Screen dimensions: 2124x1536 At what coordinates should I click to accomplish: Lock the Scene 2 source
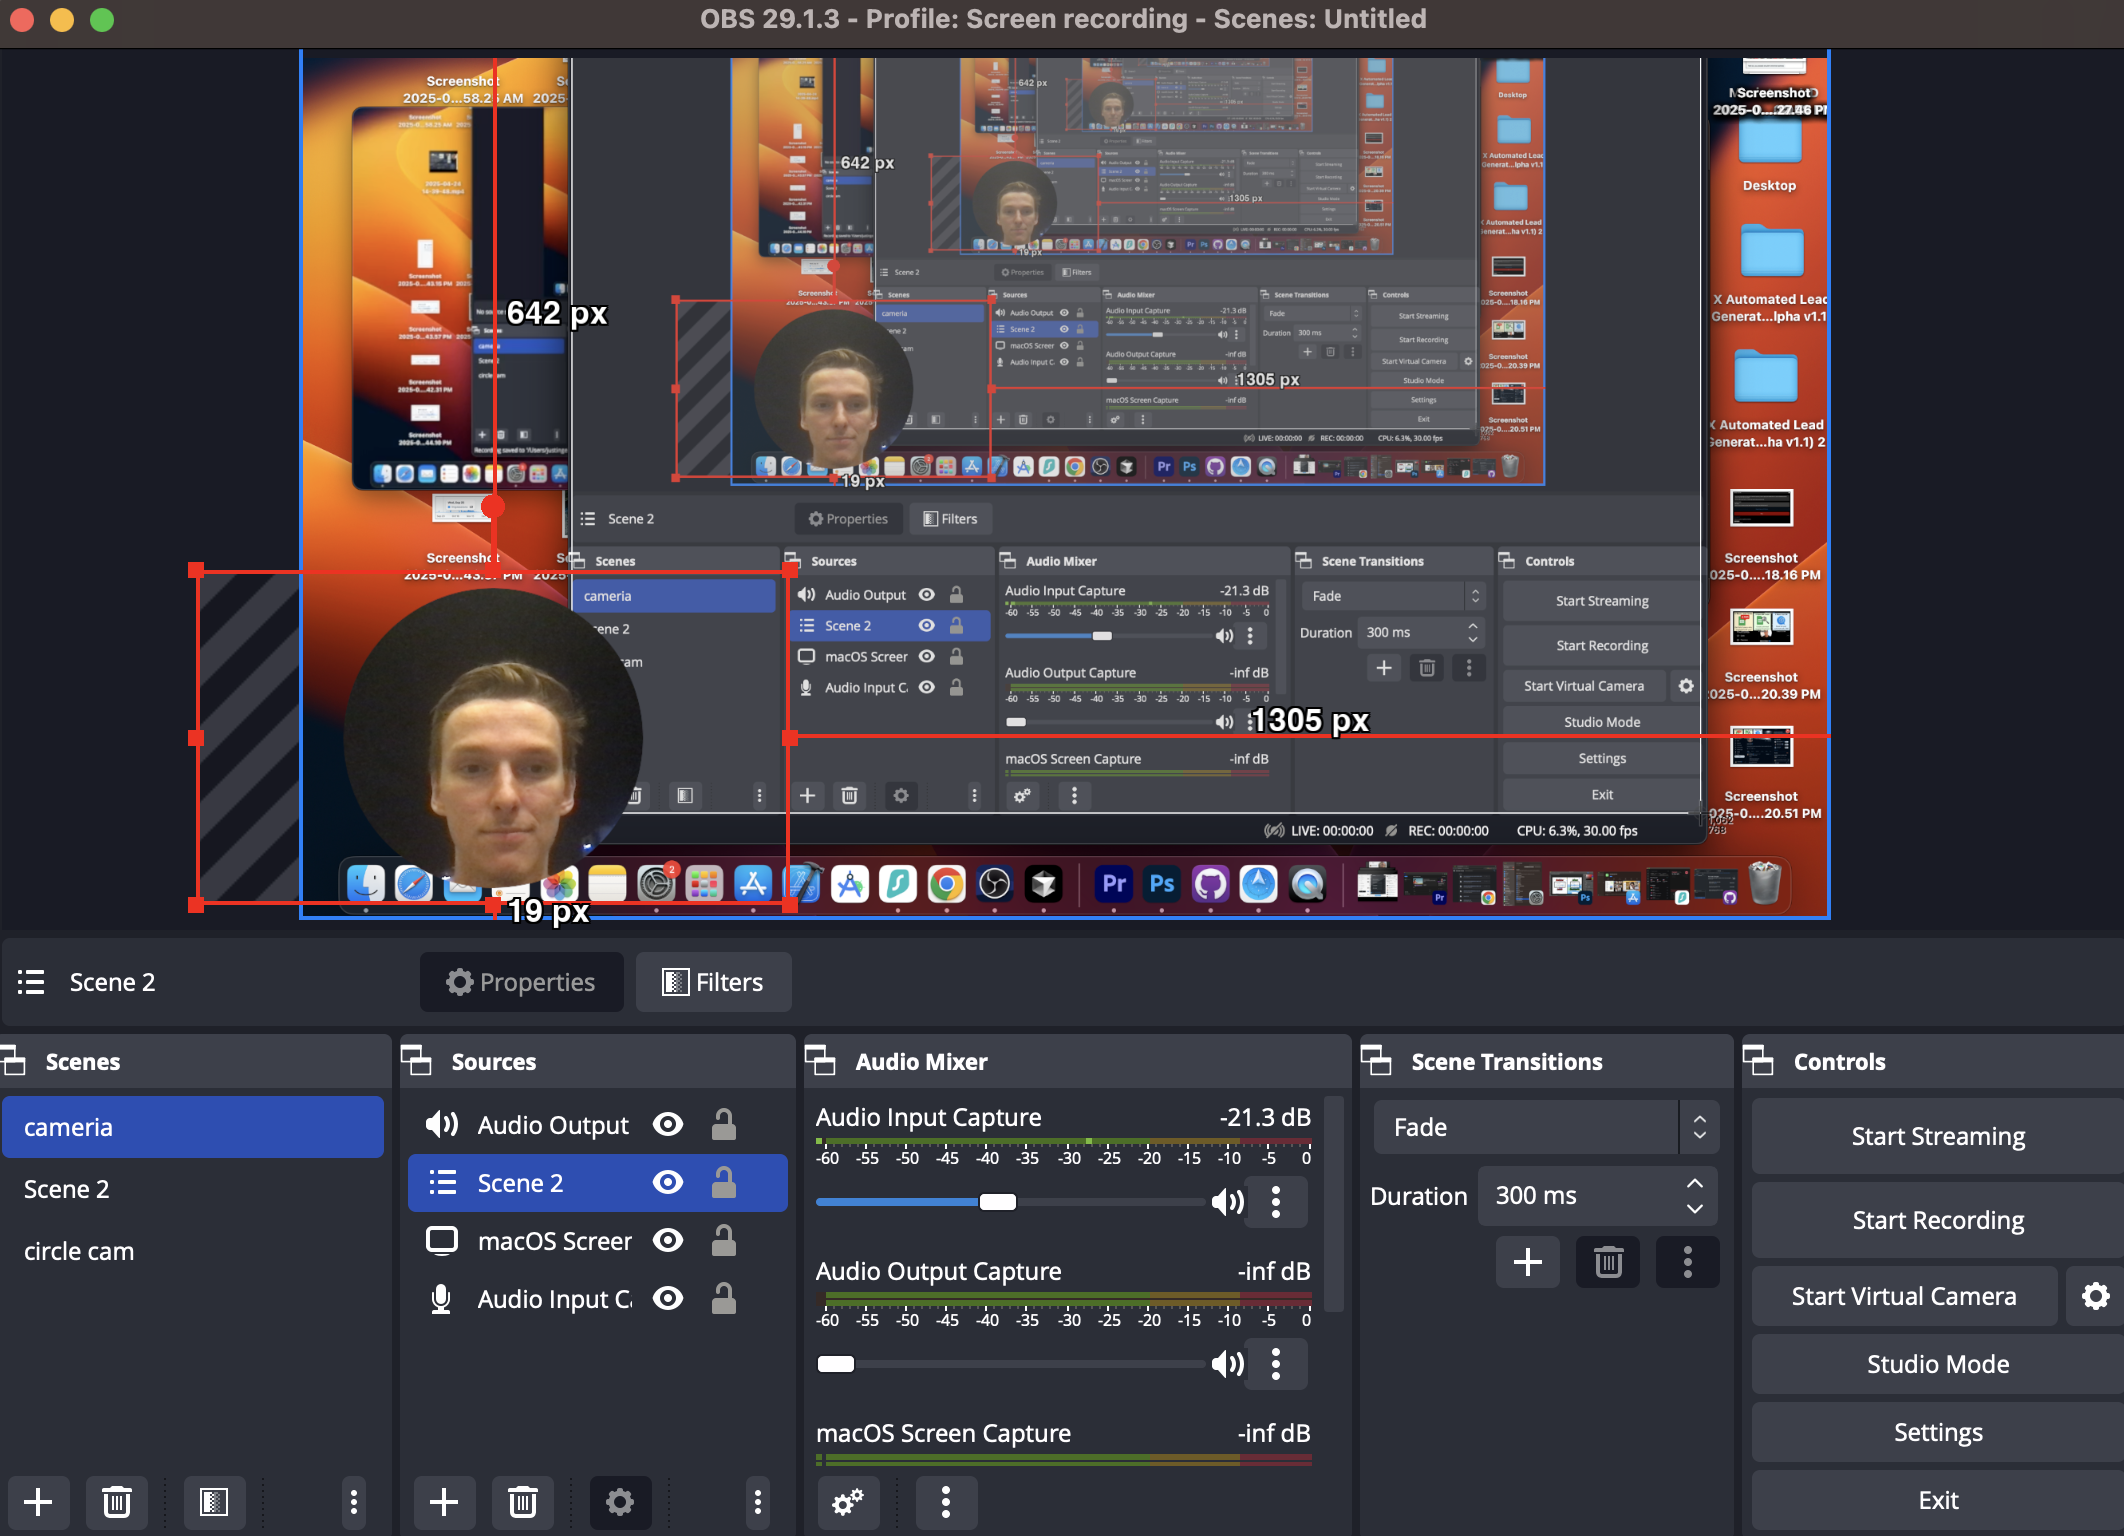pos(724,1183)
